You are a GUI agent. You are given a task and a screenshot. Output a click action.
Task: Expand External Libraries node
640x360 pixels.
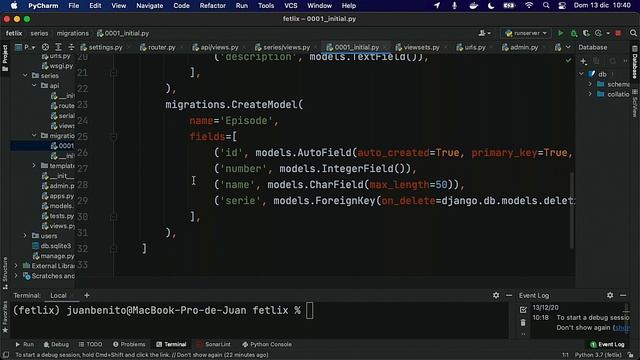16,266
